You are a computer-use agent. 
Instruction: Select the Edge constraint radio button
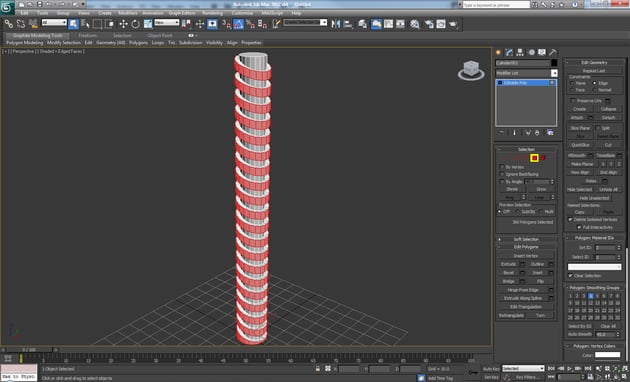(595, 83)
